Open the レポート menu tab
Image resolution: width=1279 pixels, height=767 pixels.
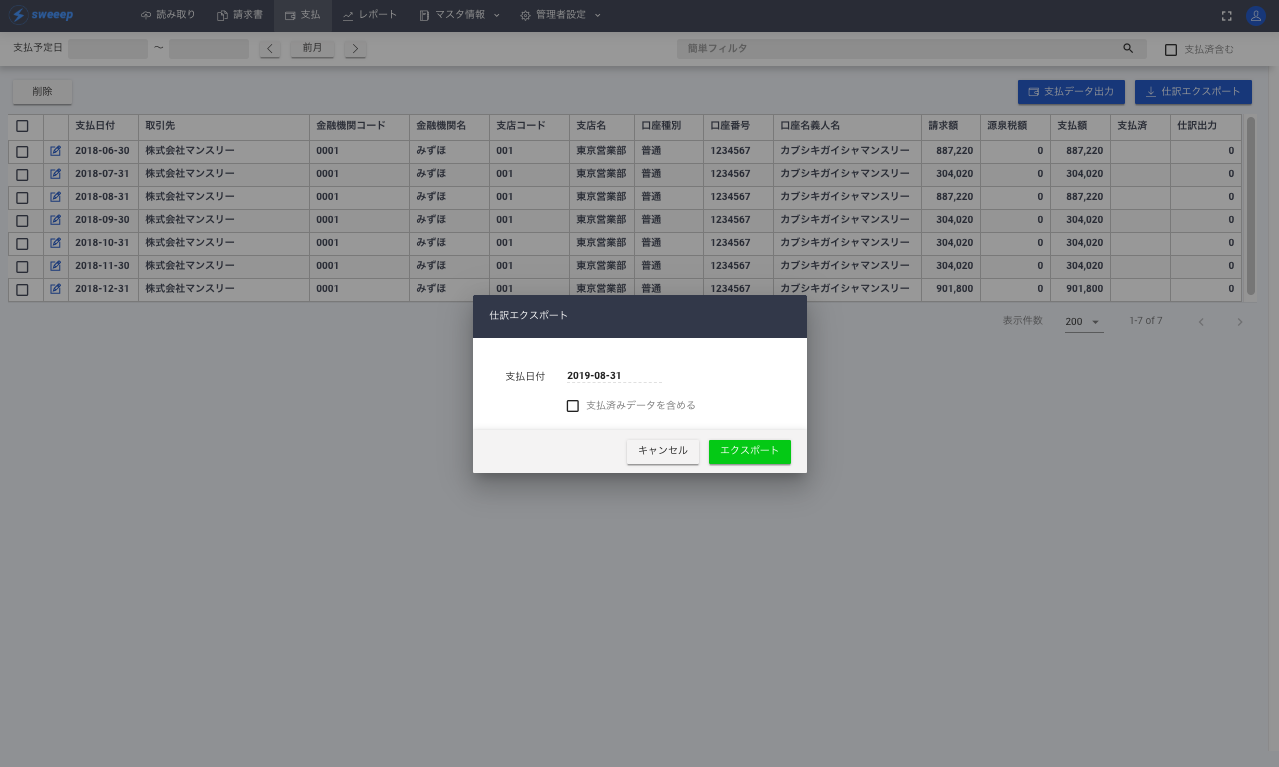pyautogui.click(x=369, y=16)
